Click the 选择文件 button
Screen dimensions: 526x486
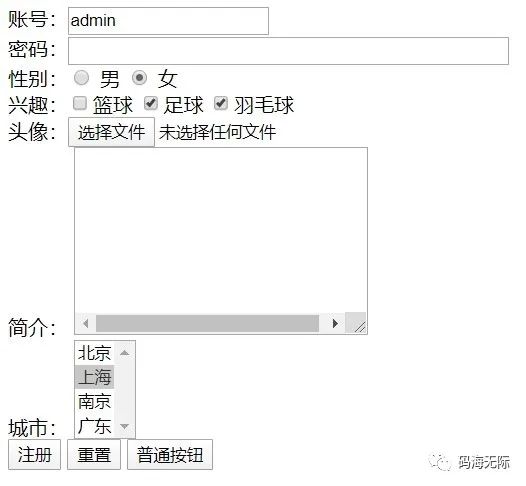pyautogui.click(x=111, y=132)
